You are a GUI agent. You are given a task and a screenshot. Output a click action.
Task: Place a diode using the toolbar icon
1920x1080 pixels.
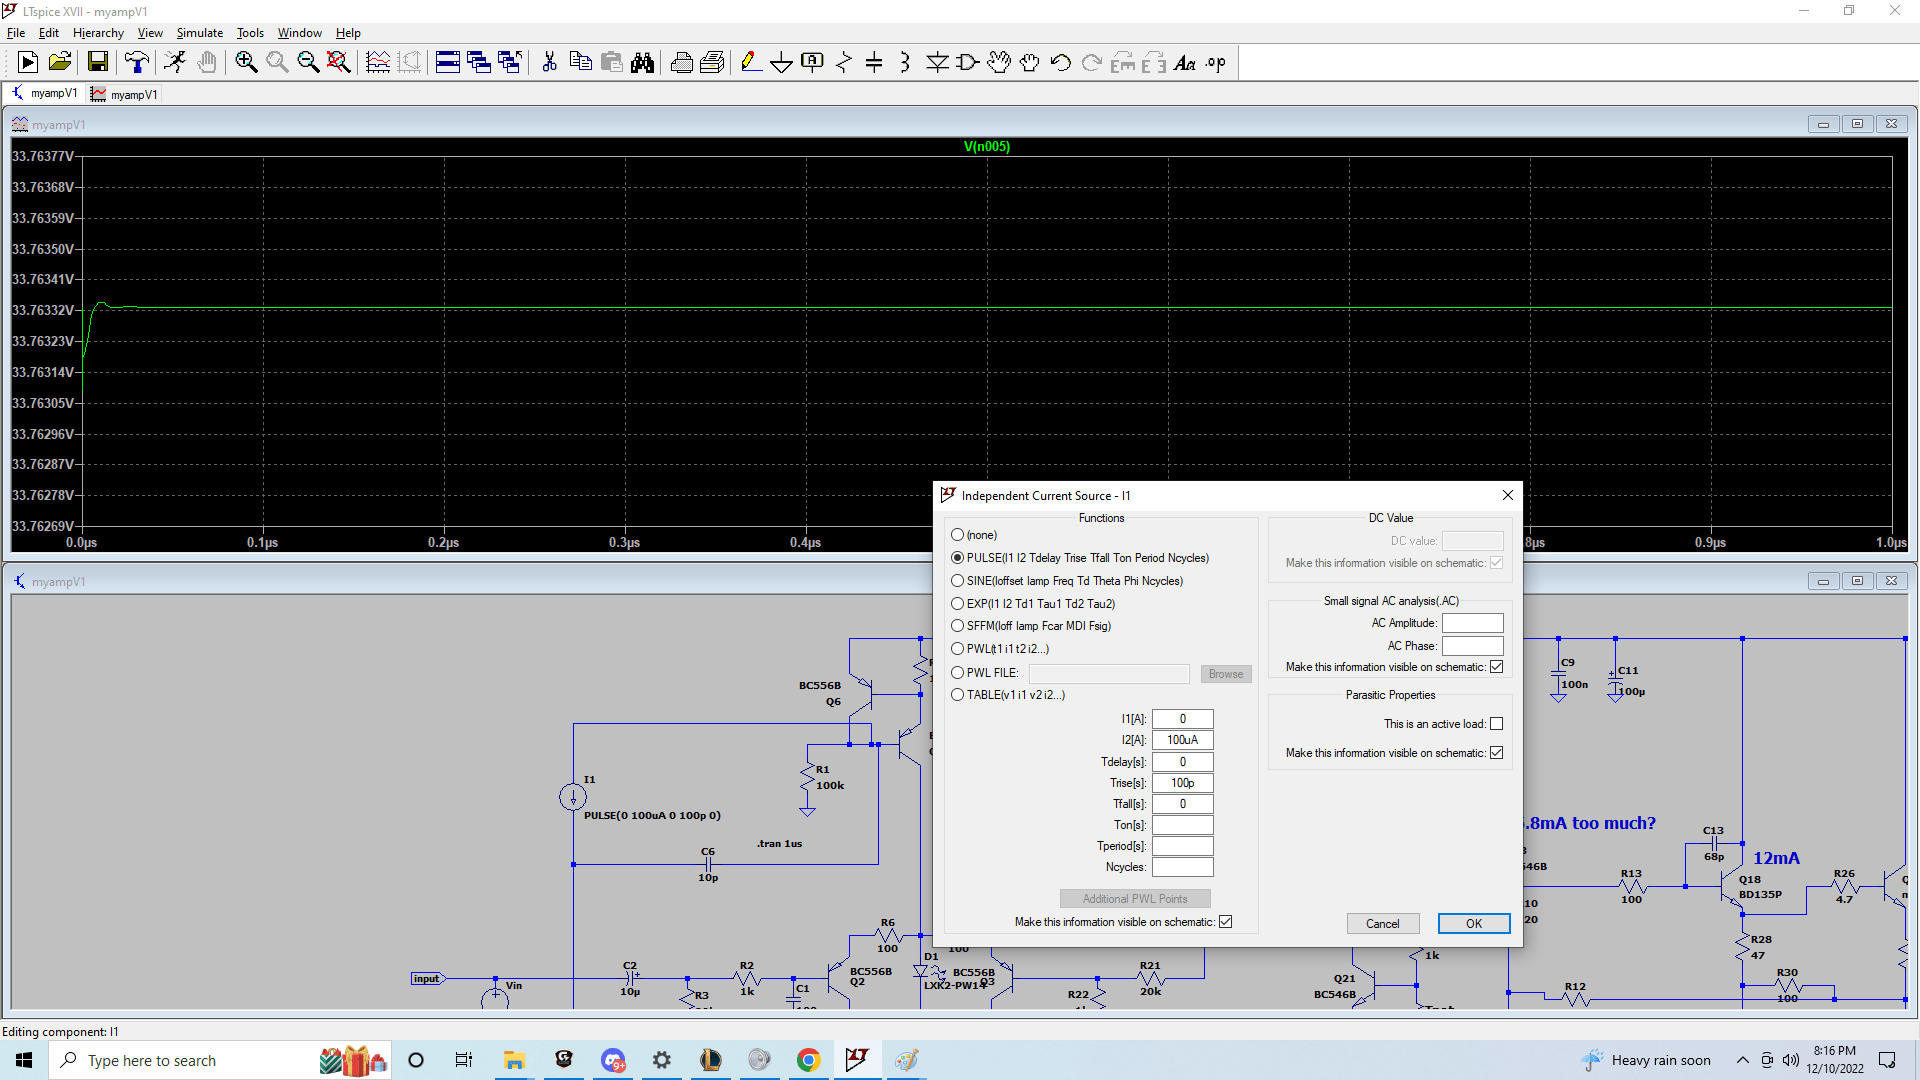point(937,63)
